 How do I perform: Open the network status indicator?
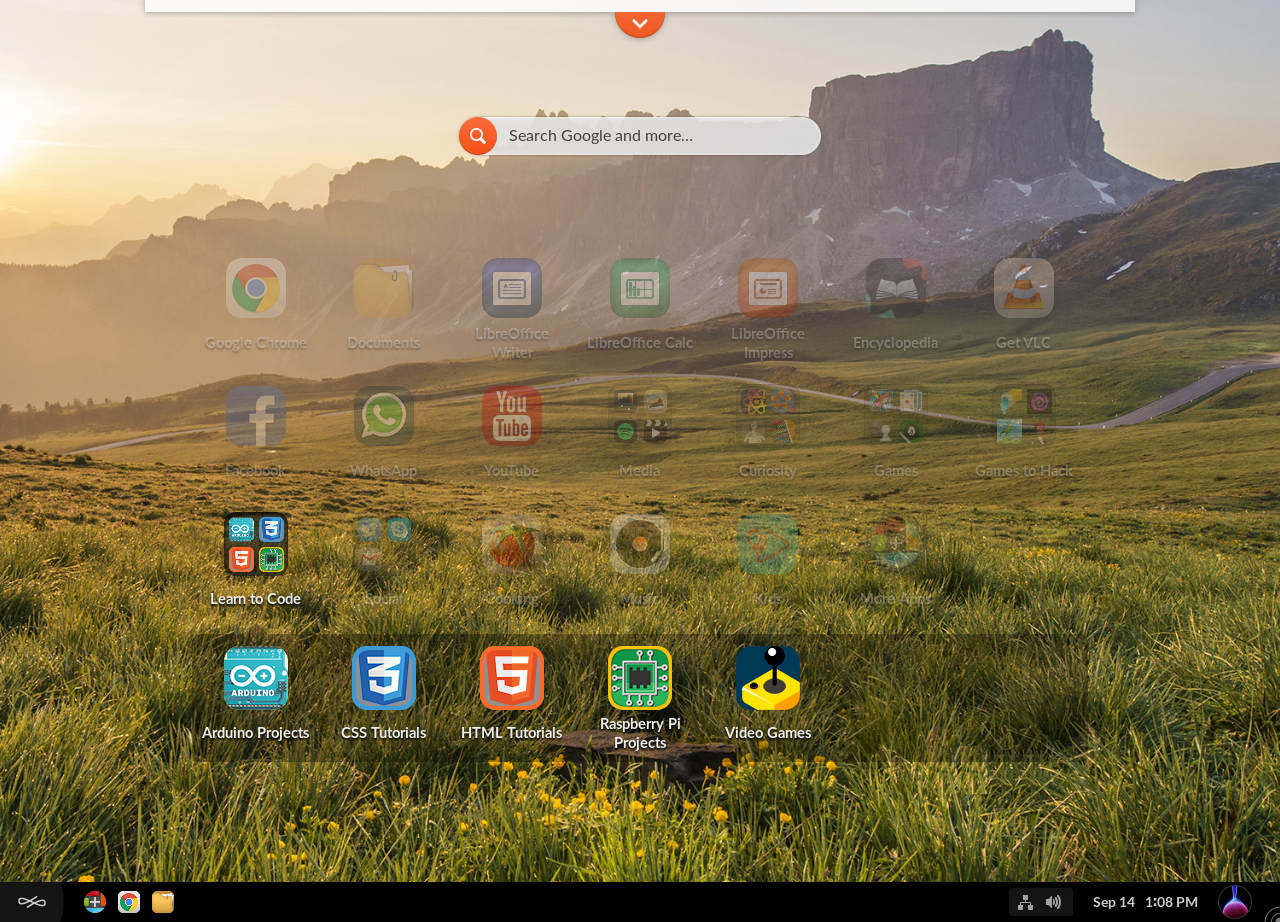coord(1025,902)
